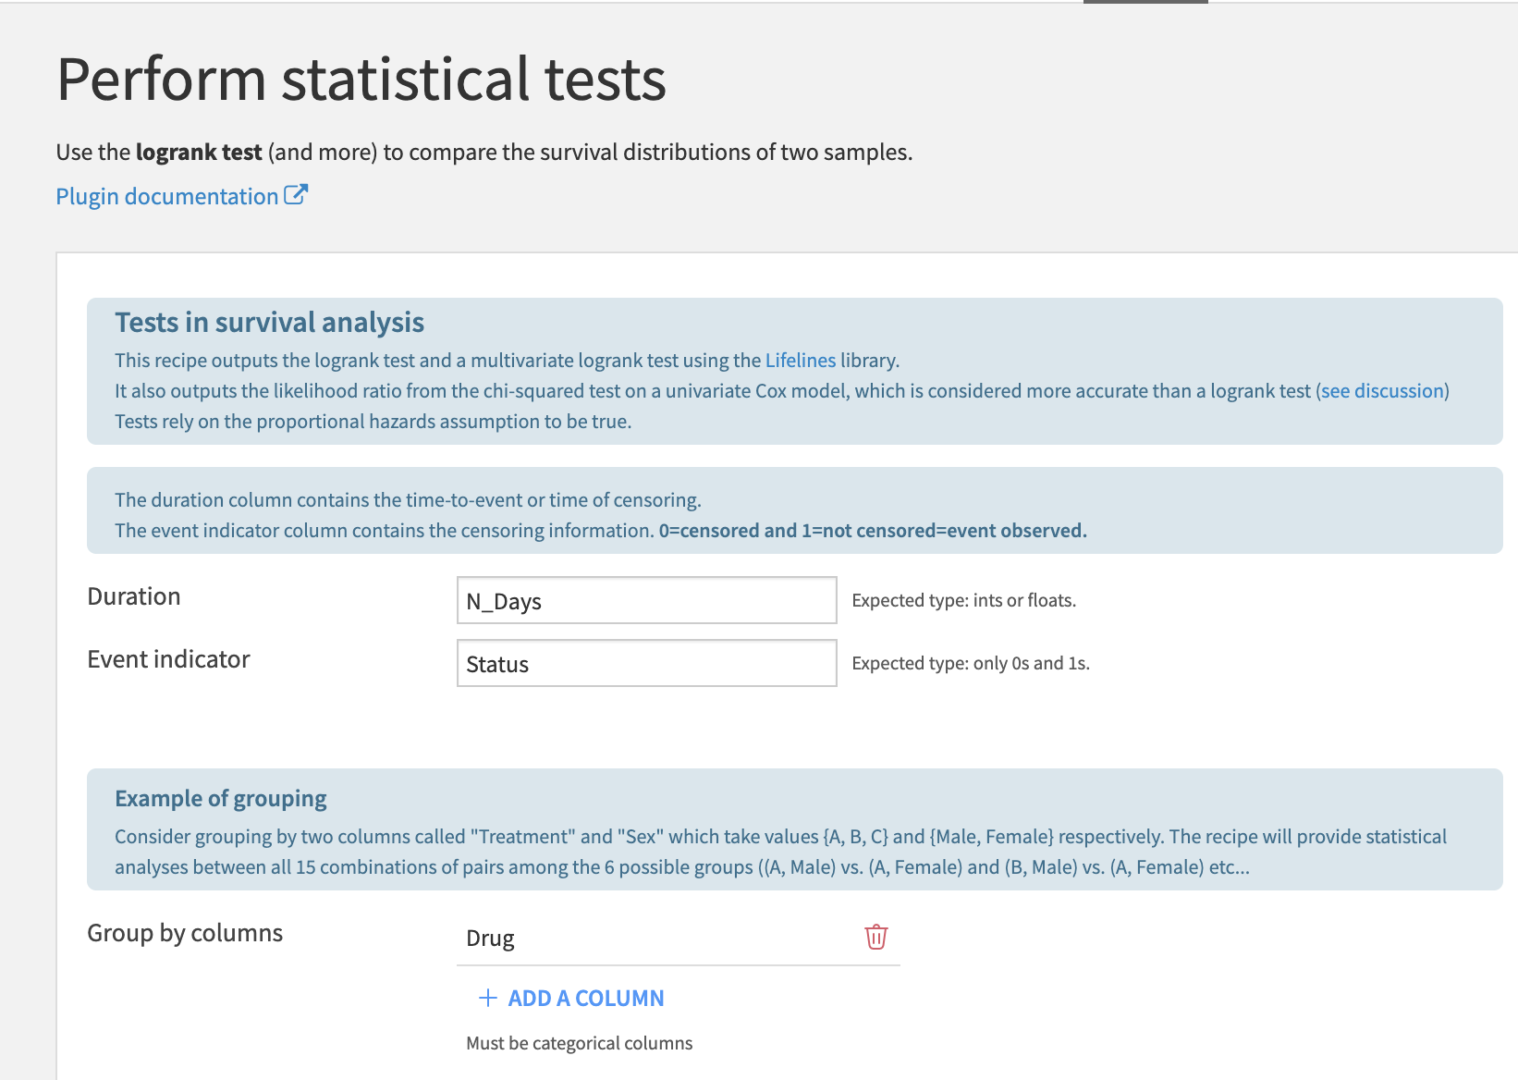Edit the Event indicator field showing Status
Screen dimensions: 1518x1080
click(x=646, y=663)
